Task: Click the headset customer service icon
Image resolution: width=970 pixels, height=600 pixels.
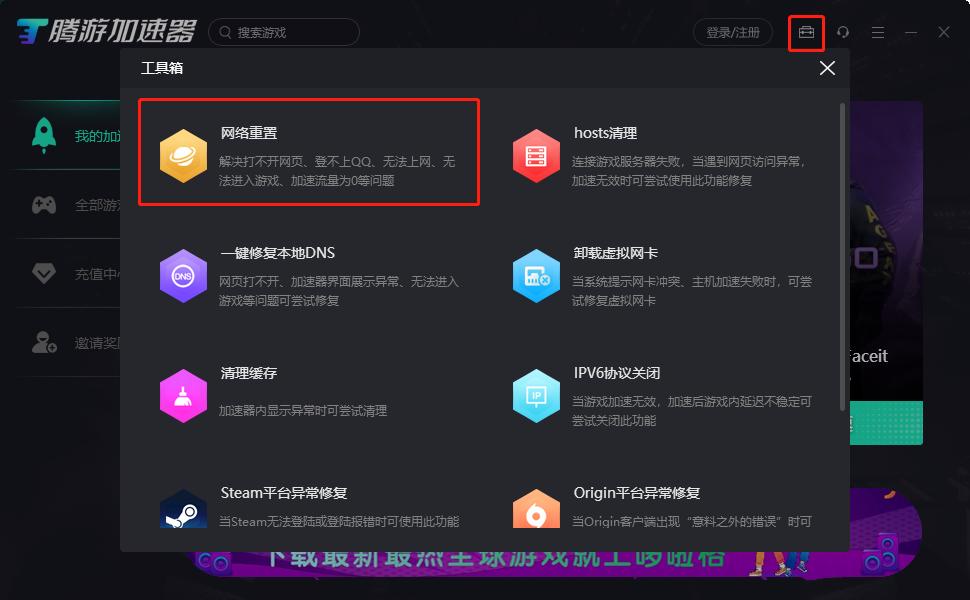Action: tap(842, 31)
